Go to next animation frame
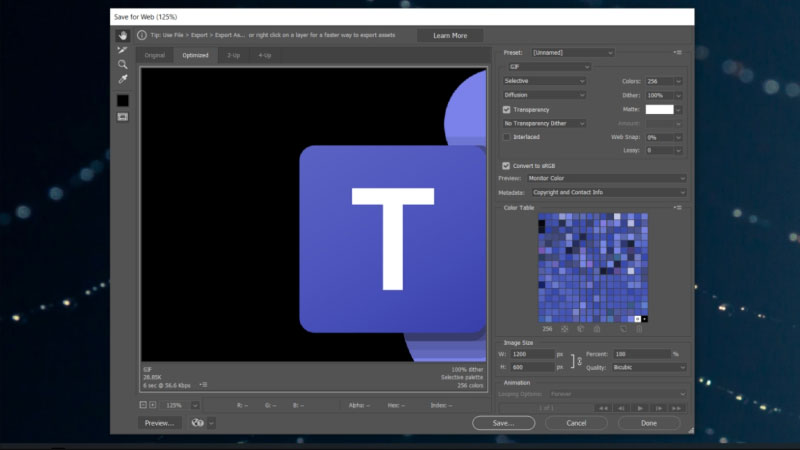Image resolution: width=800 pixels, height=450 pixels. (658, 408)
